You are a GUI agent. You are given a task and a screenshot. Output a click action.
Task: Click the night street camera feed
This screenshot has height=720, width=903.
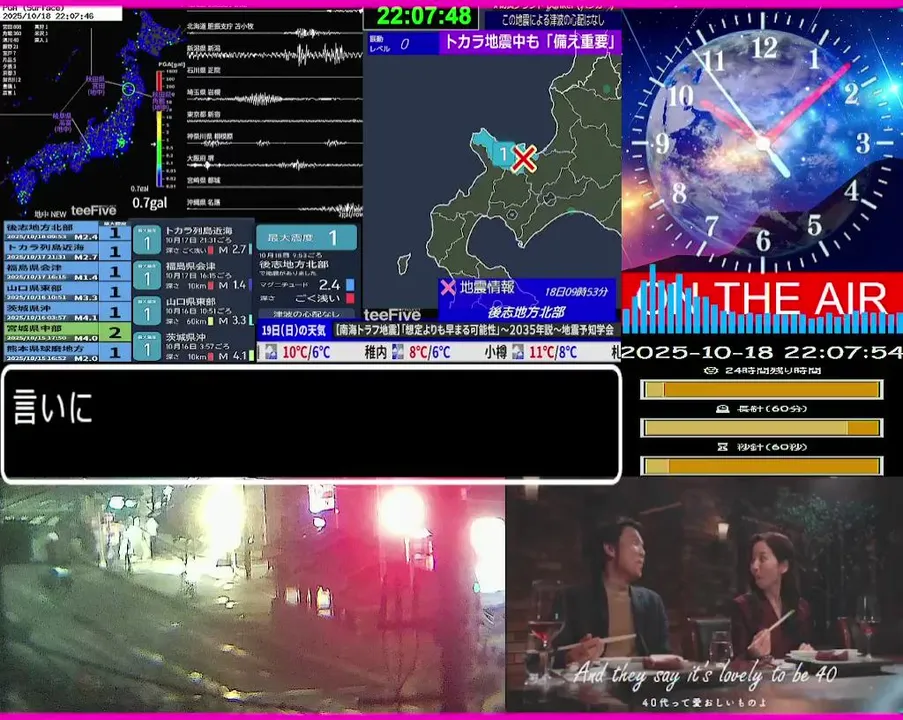pyautogui.click(x=252, y=598)
